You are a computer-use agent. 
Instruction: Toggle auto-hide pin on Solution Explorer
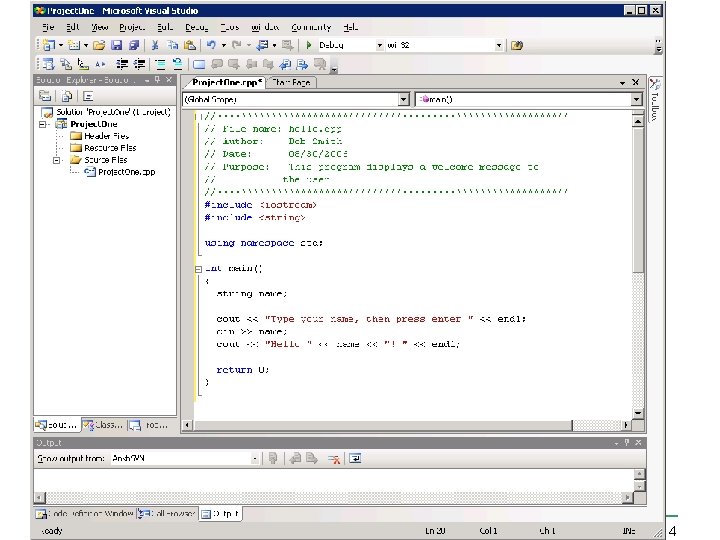(x=158, y=80)
